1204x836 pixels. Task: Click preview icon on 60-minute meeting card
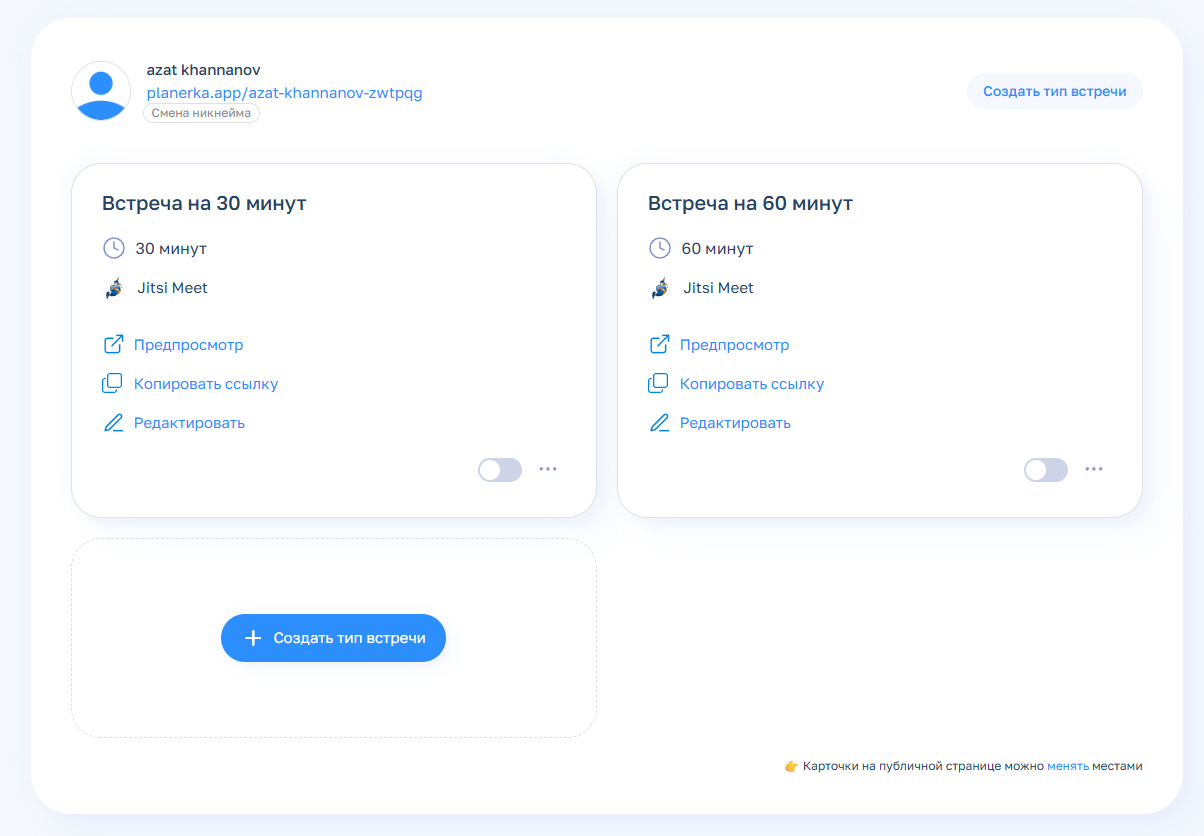tap(659, 345)
